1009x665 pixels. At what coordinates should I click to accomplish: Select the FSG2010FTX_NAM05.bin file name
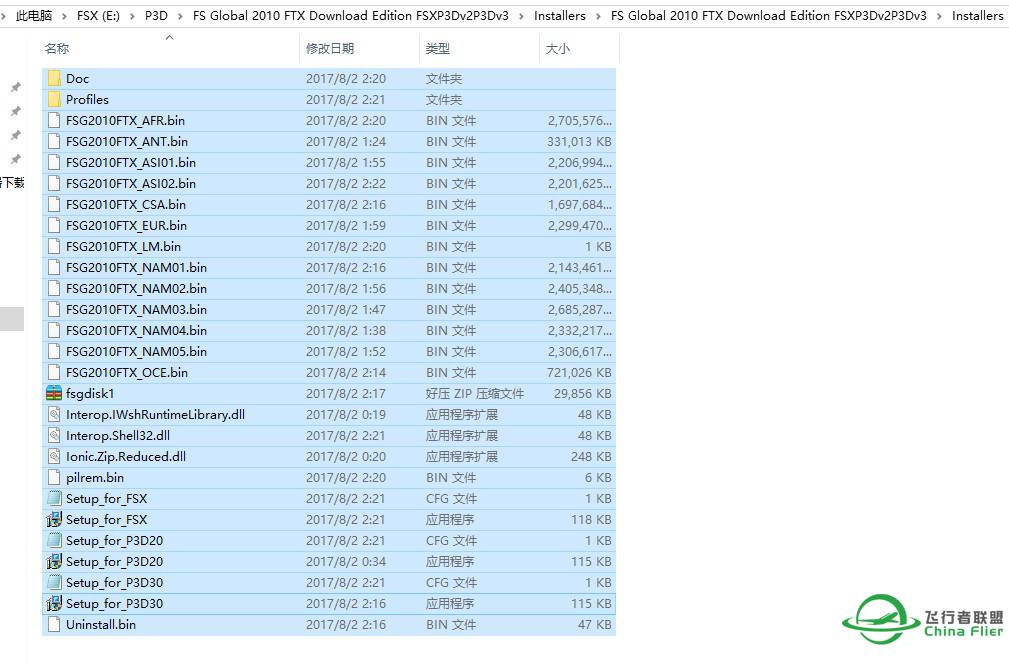pos(136,351)
